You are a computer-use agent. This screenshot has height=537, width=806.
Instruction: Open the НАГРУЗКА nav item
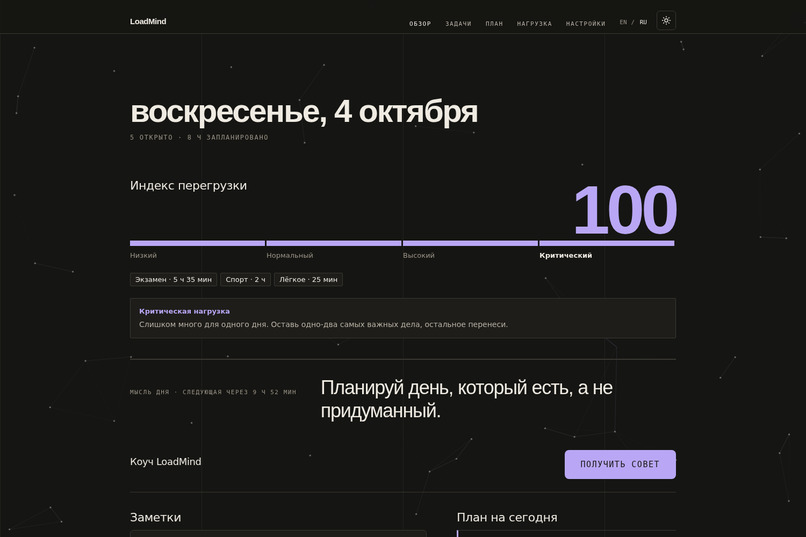coord(534,24)
